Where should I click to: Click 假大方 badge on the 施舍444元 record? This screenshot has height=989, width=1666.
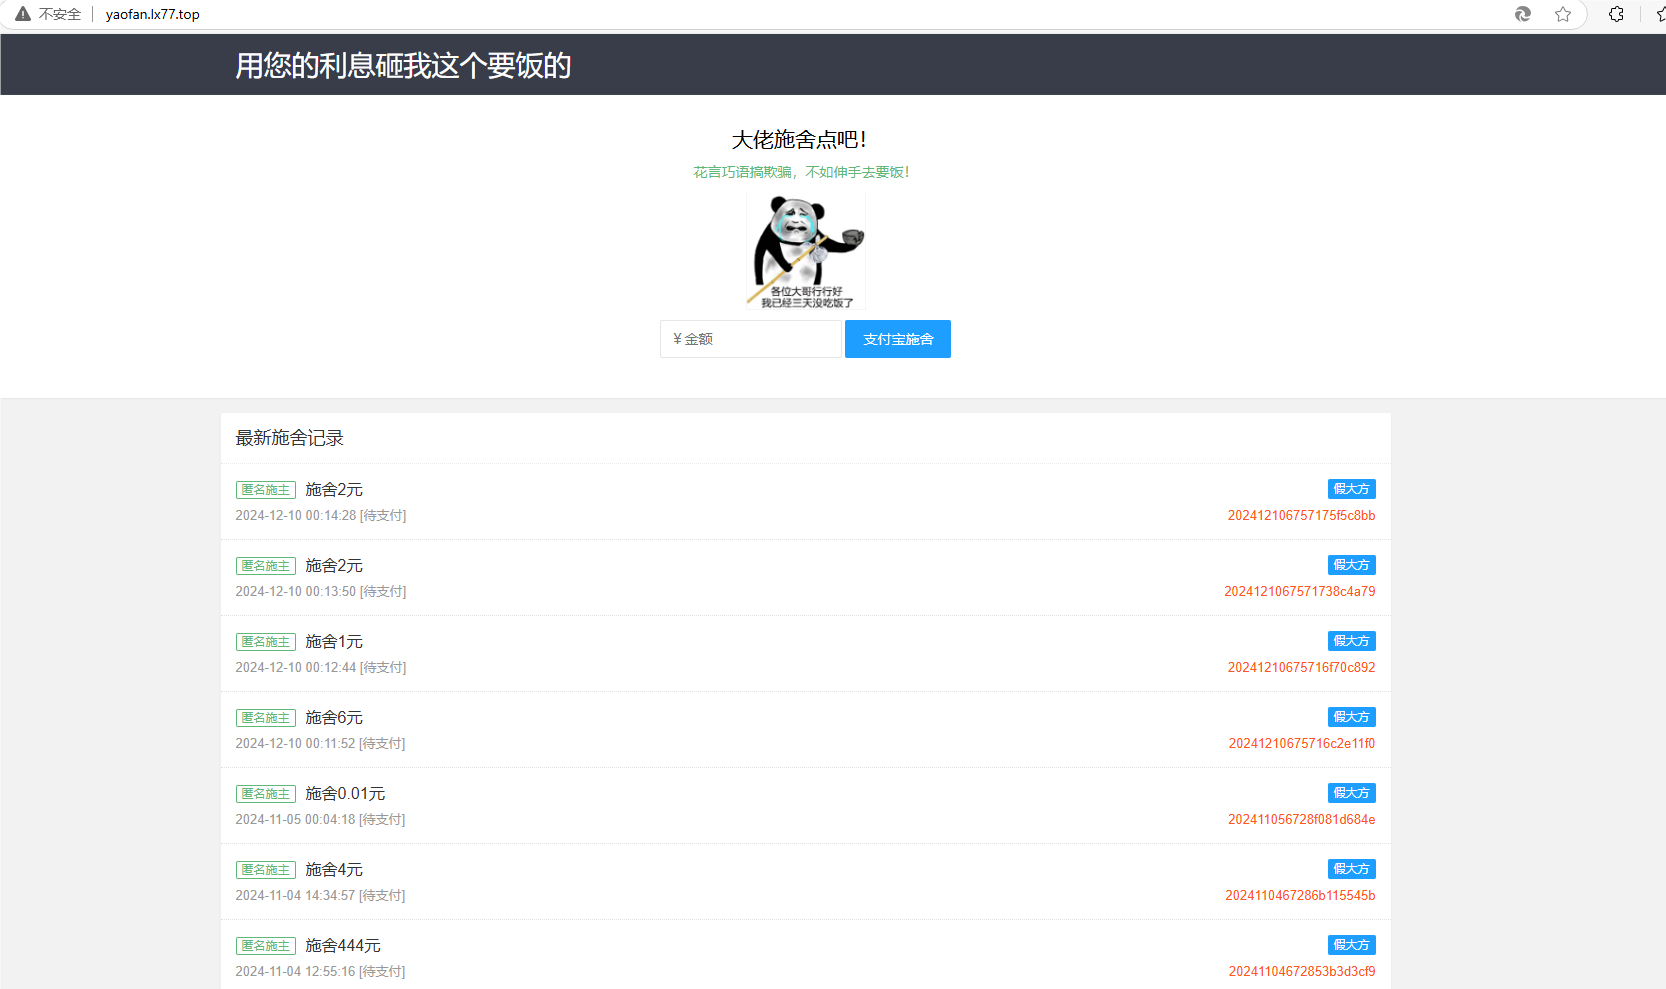coord(1352,945)
